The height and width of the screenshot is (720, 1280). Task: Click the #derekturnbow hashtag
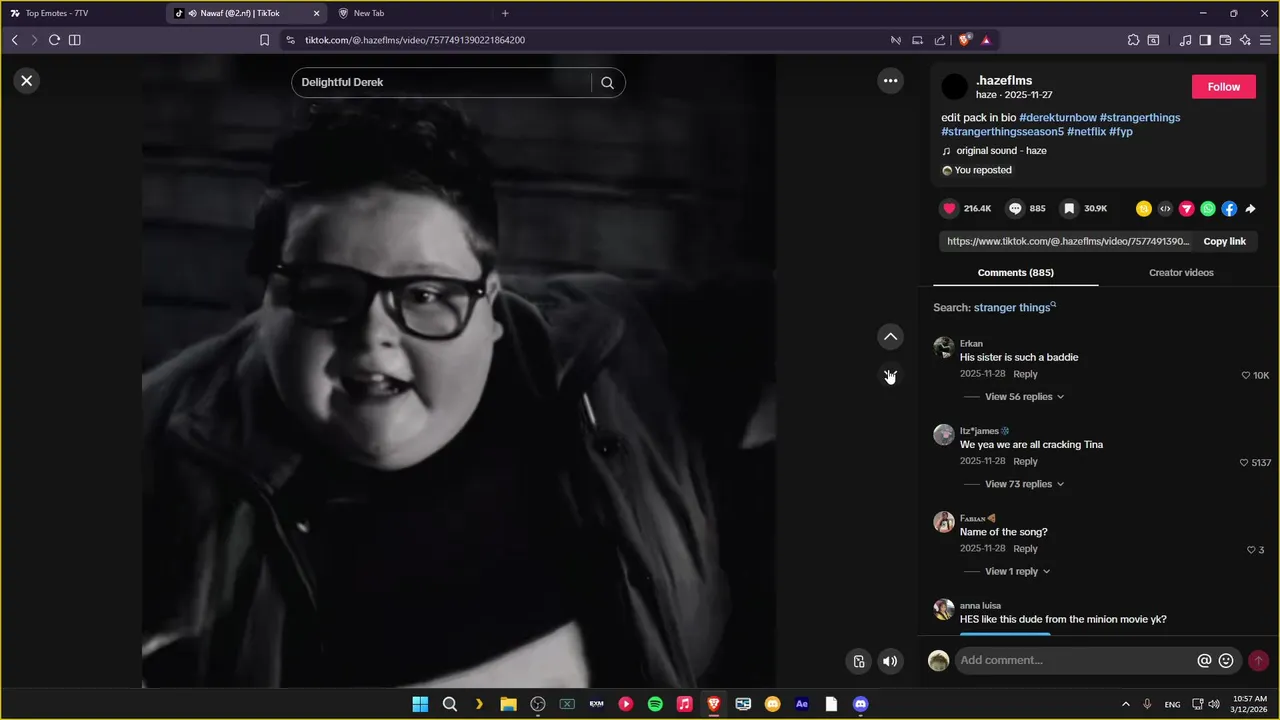1058,117
